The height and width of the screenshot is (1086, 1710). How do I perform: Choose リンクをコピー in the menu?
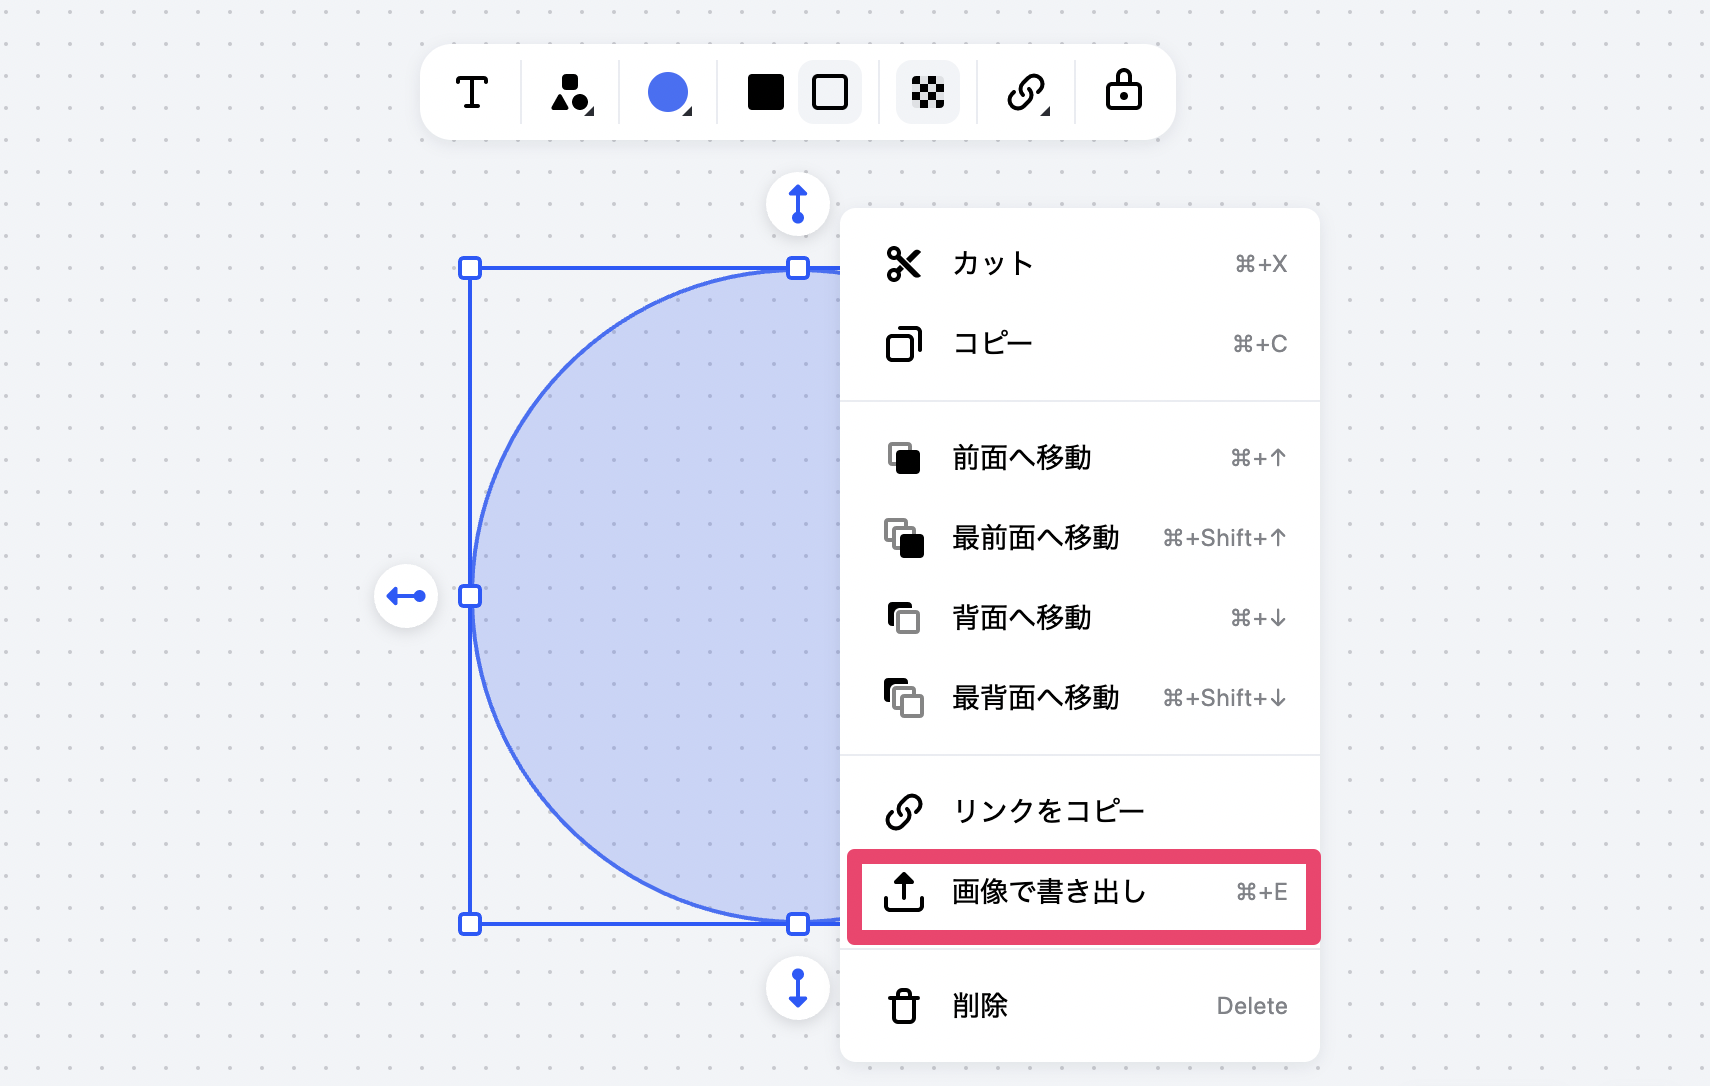click(1080, 811)
